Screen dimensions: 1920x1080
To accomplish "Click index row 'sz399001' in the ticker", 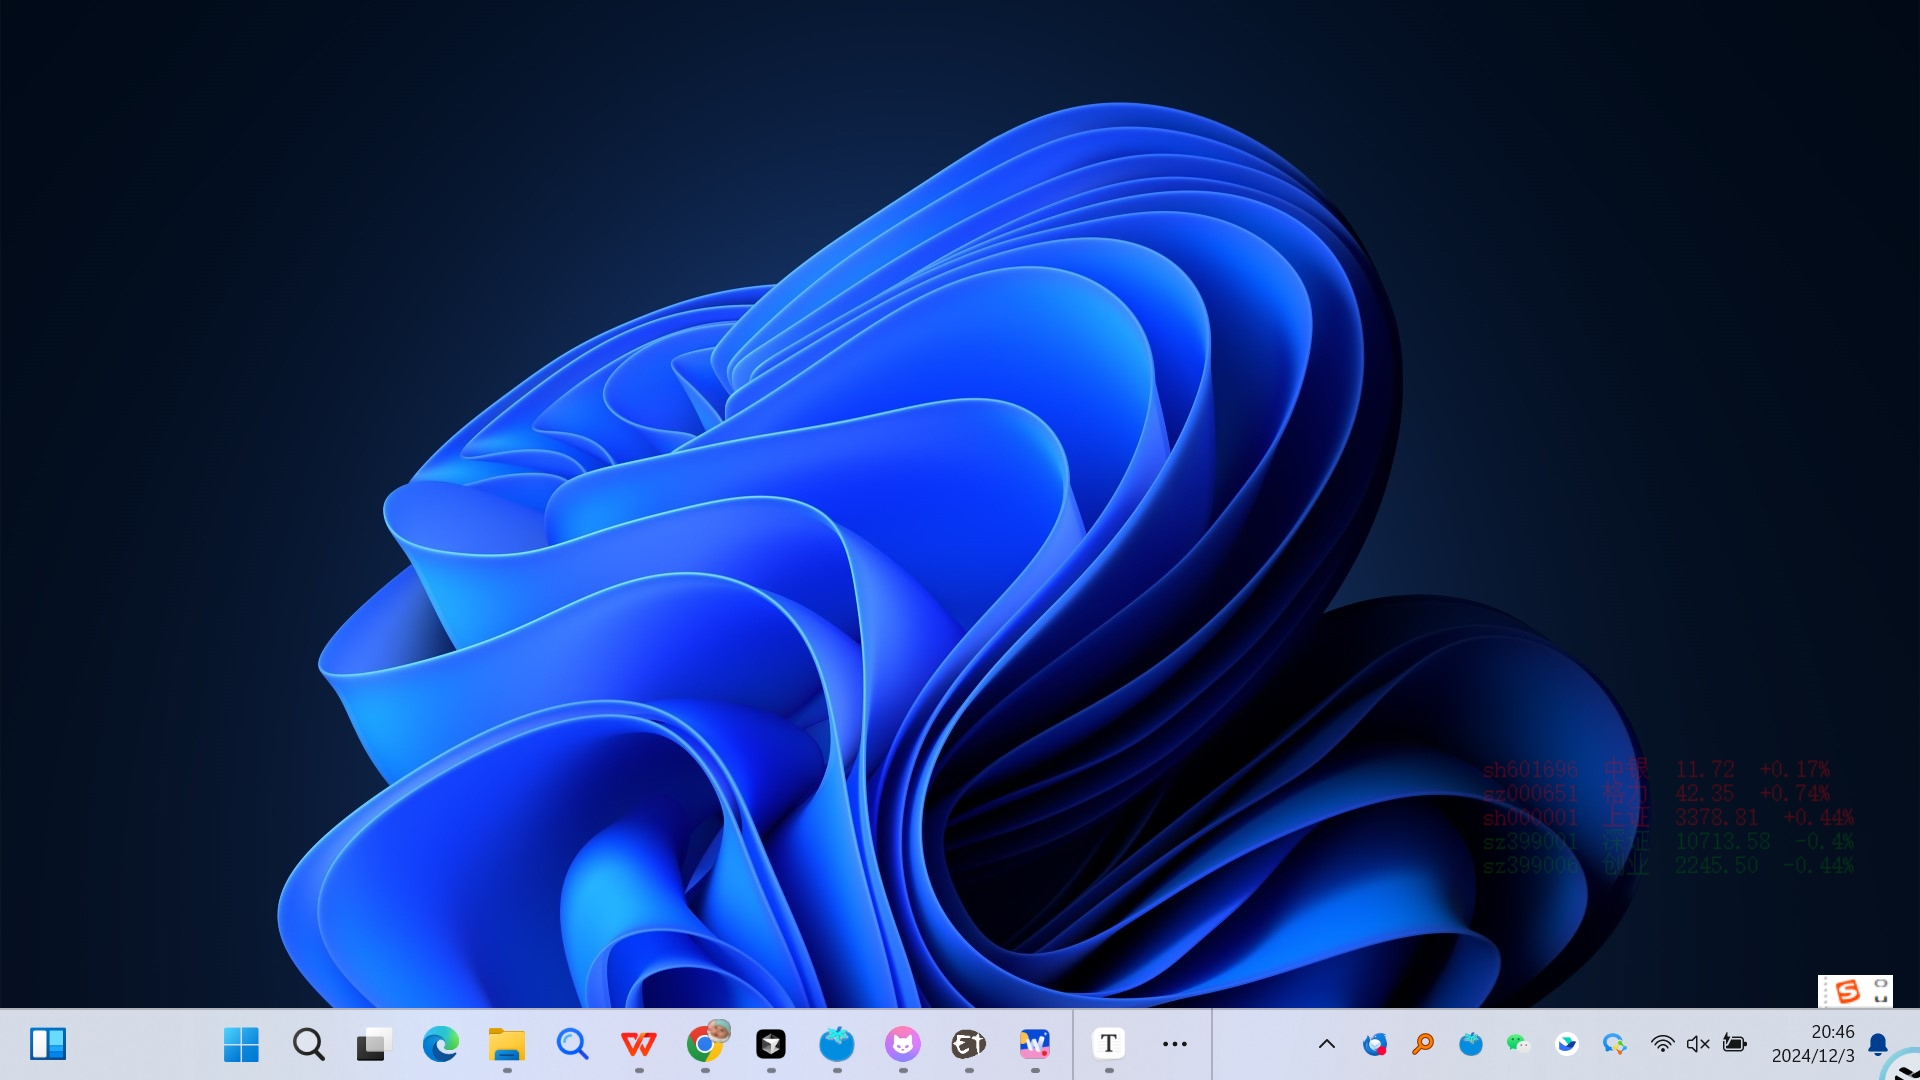I will [1668, 841].
